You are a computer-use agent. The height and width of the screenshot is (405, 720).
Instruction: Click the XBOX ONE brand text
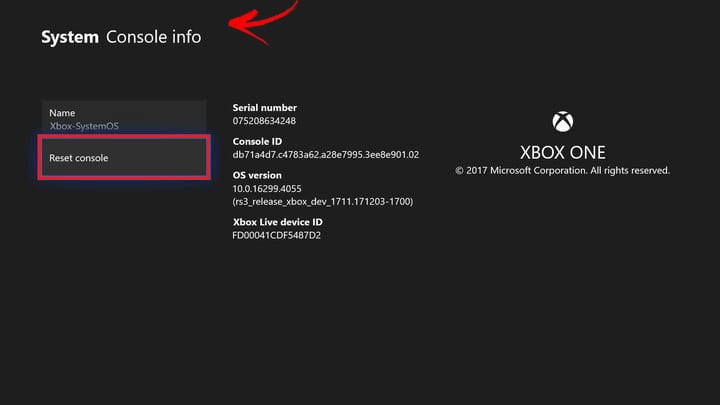(x=562, y=152)
